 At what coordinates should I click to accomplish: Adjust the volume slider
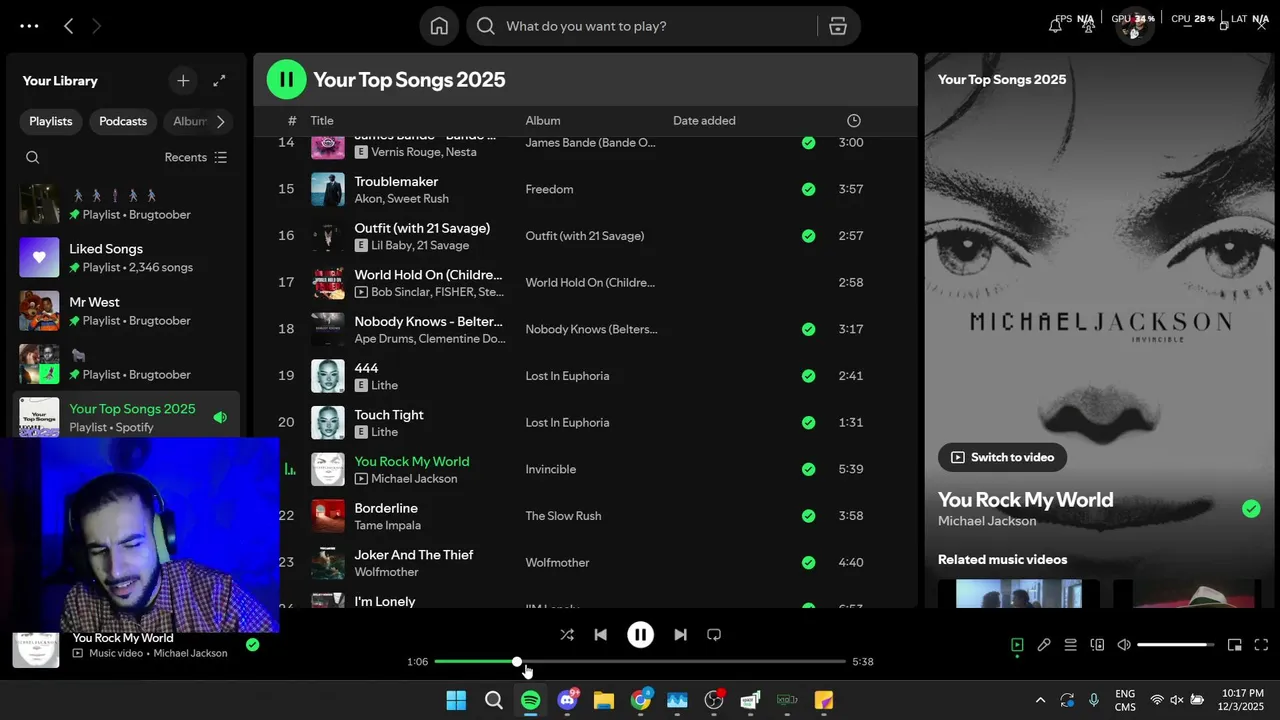[x=1176, y=645]
